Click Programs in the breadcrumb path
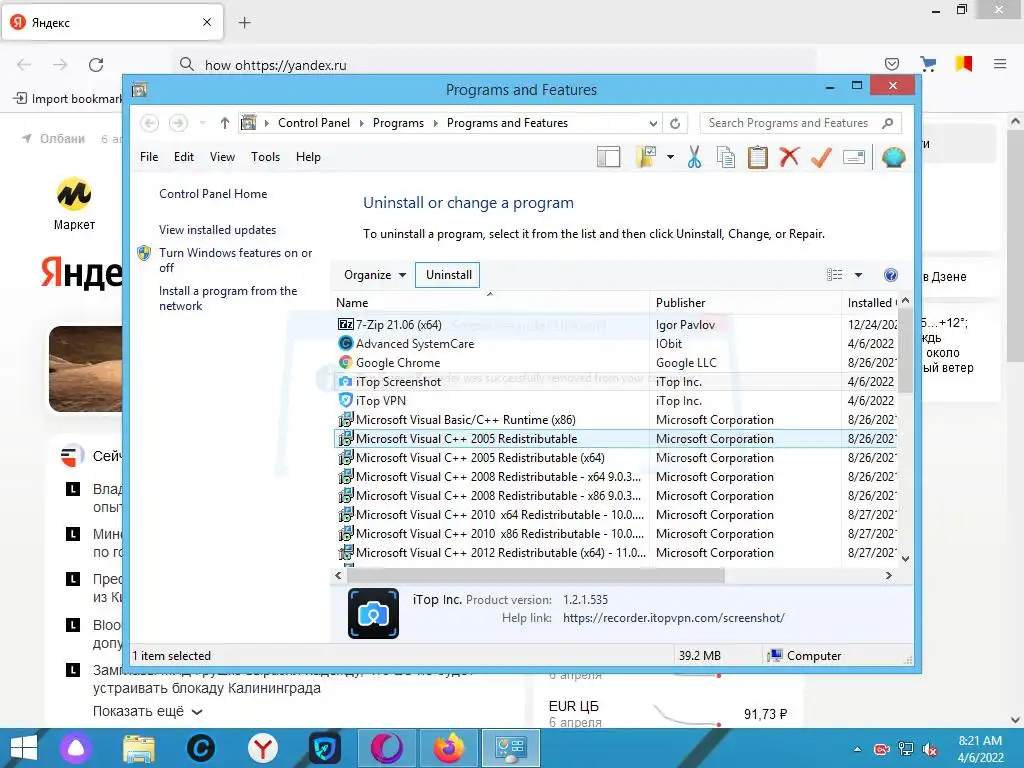The width and height of the screenshot is (1024, 768). click(x=398, y=123)
